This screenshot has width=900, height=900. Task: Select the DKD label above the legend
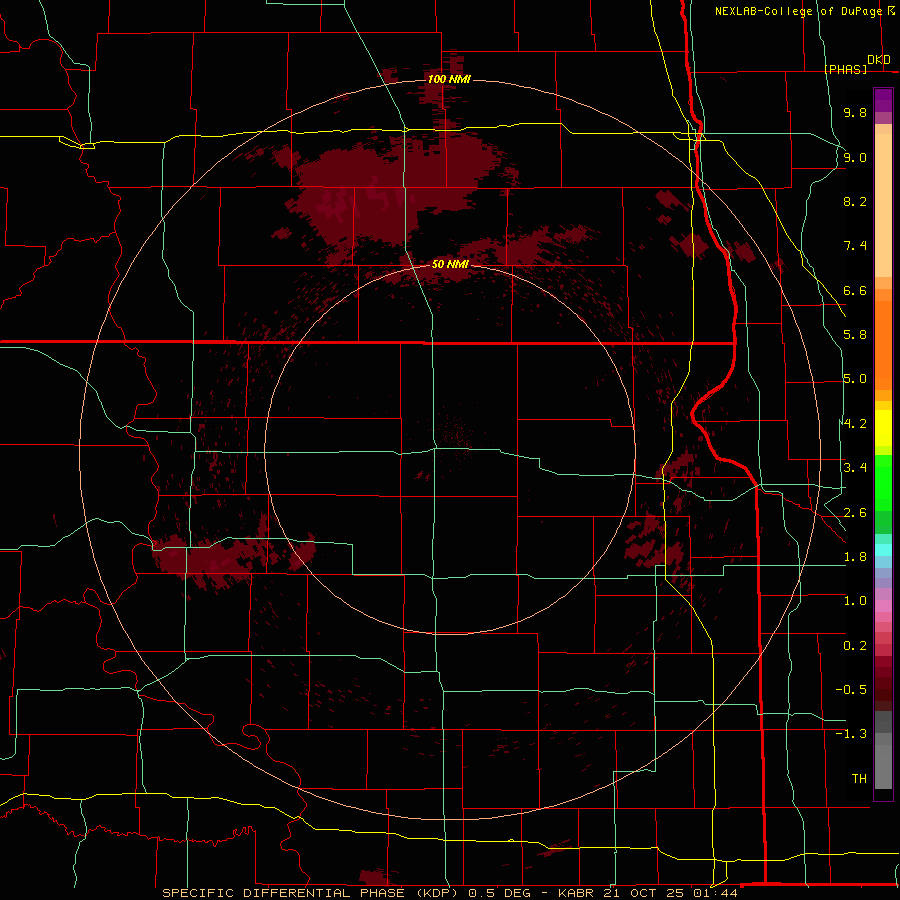[x=879, y=60]
